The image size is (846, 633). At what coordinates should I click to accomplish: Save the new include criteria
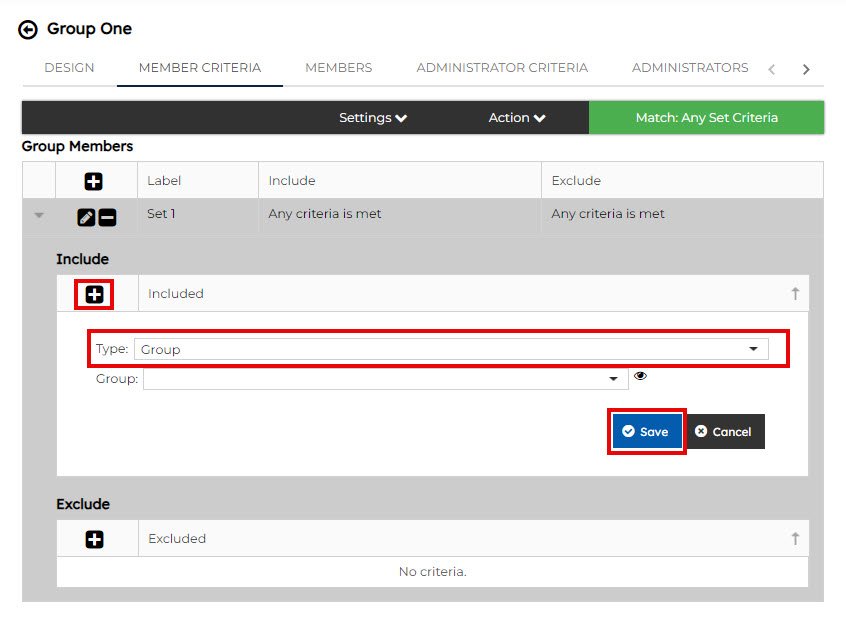646,432
